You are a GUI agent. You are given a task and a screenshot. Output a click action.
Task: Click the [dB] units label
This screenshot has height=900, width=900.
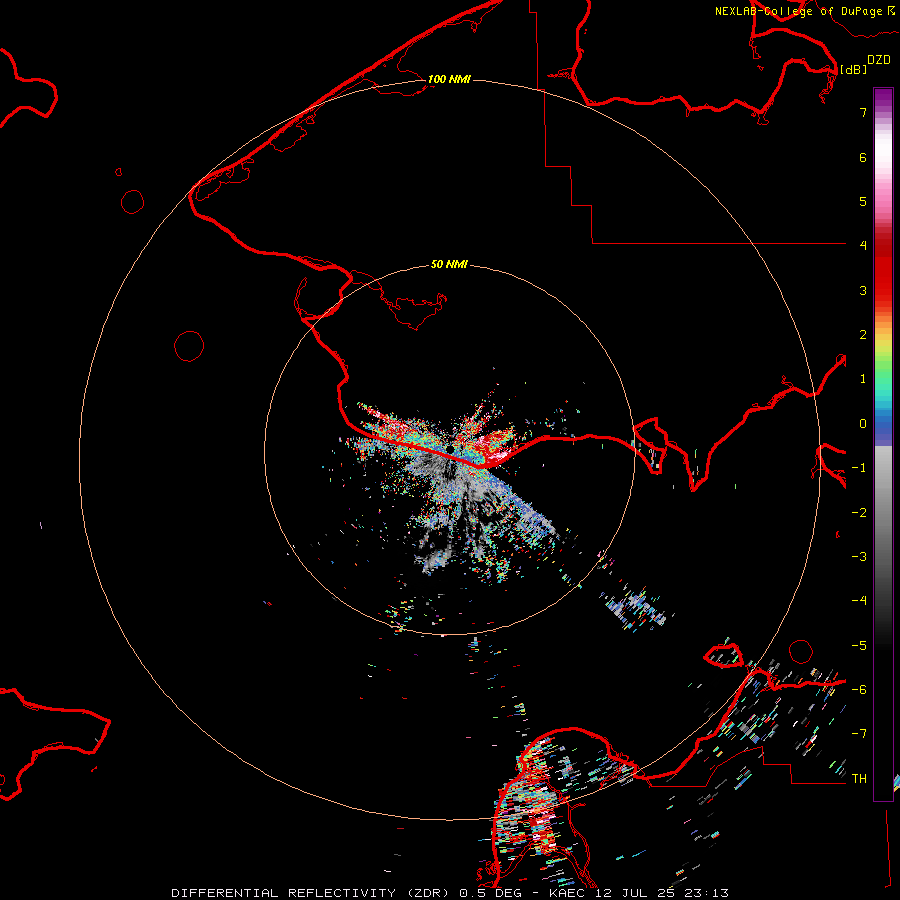(854, 69)
